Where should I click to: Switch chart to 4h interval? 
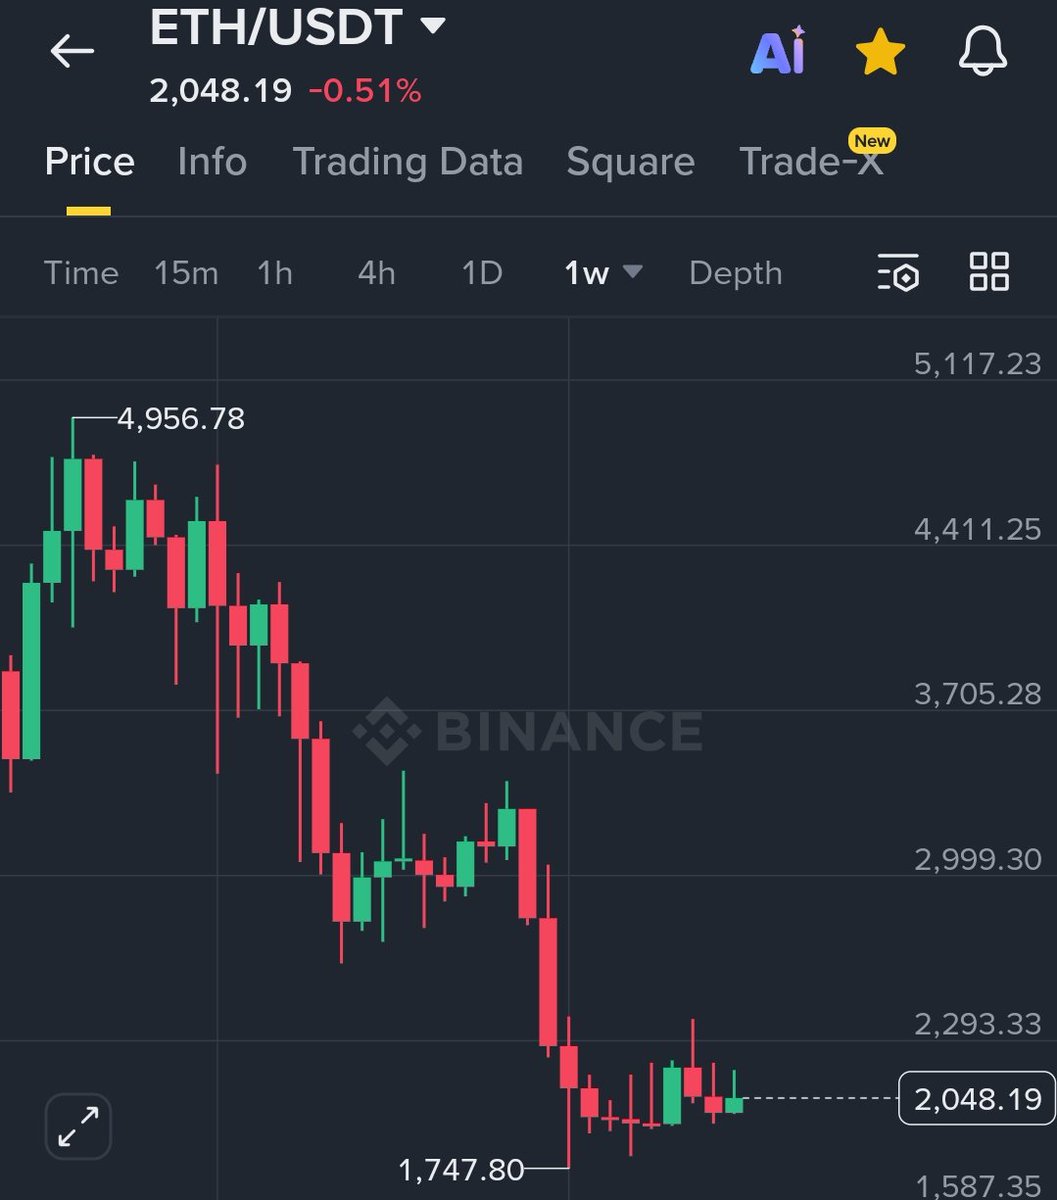coord(376,273)
